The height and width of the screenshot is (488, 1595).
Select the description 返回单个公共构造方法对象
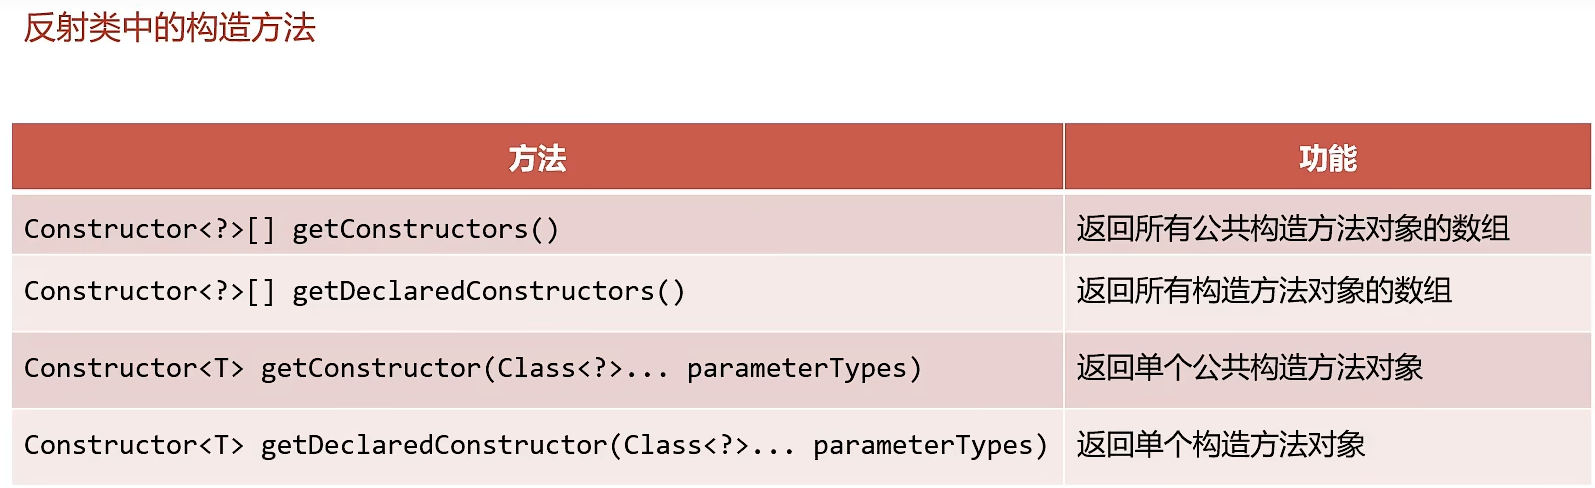1249,368
